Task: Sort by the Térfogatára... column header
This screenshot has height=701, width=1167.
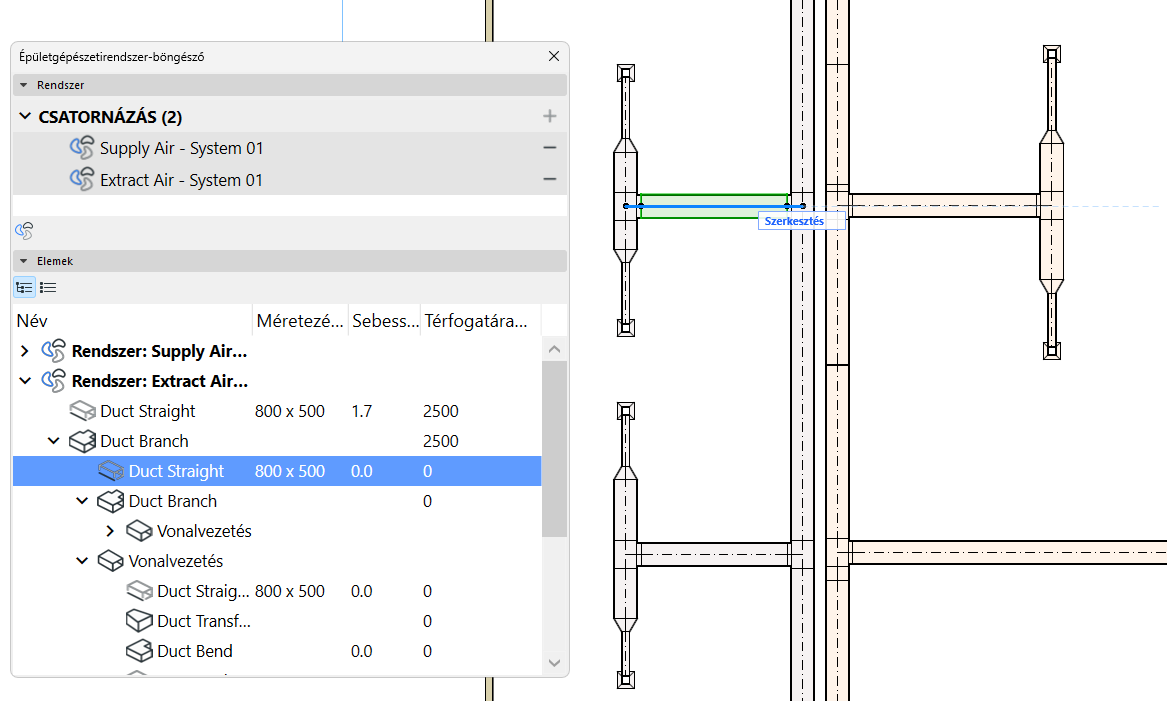Action: tap(481, 321)
